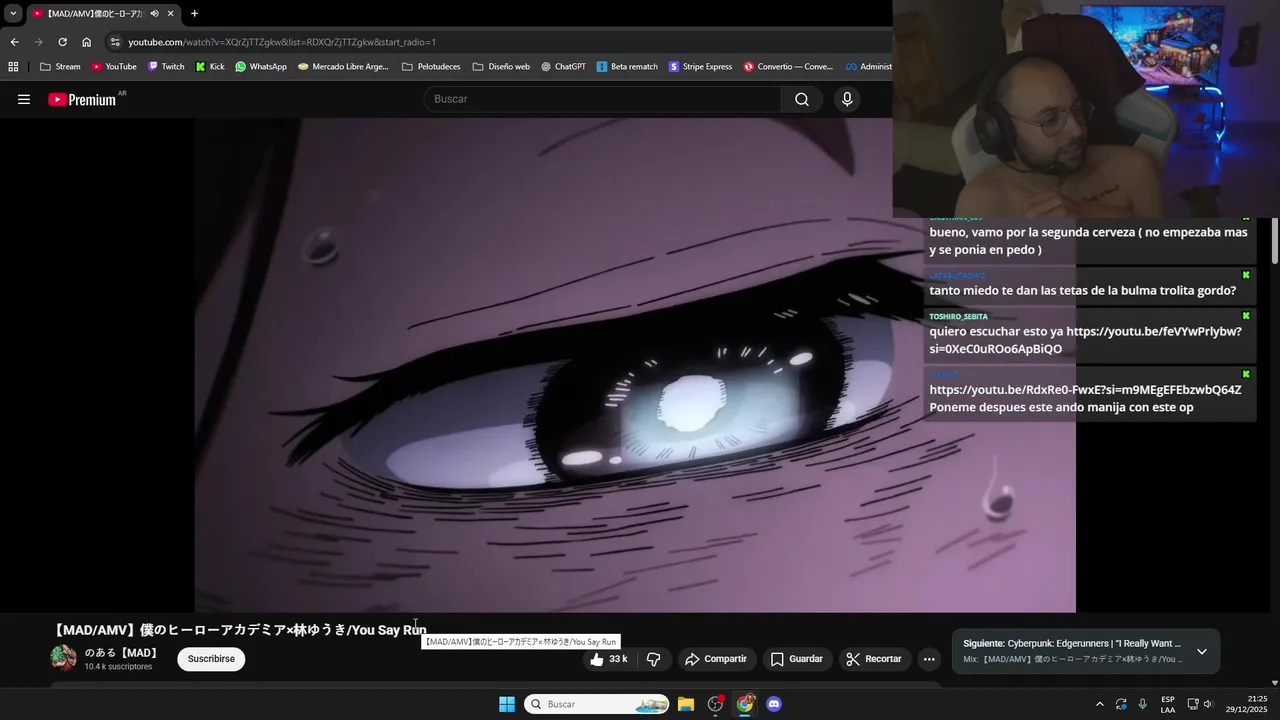
Task: Click the microphone tray icon
Action: point(1143,704)
